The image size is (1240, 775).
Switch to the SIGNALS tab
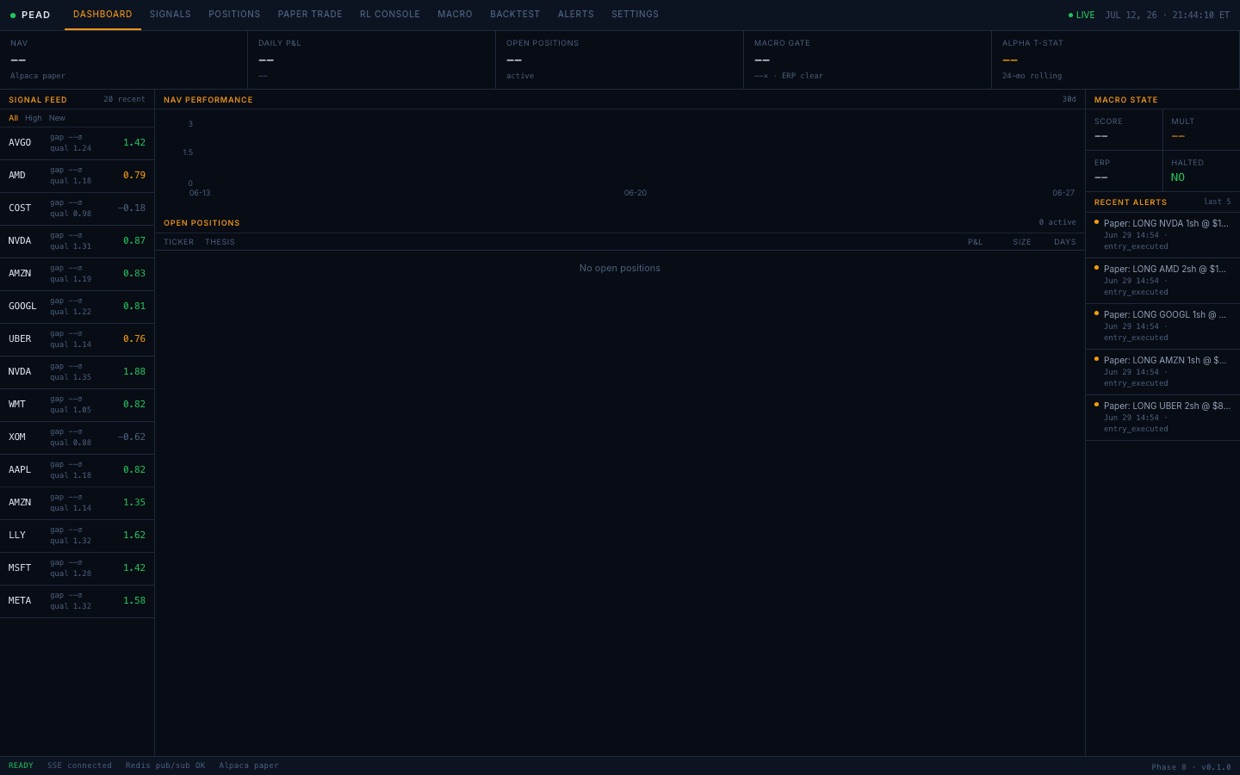tap(170, 15)
